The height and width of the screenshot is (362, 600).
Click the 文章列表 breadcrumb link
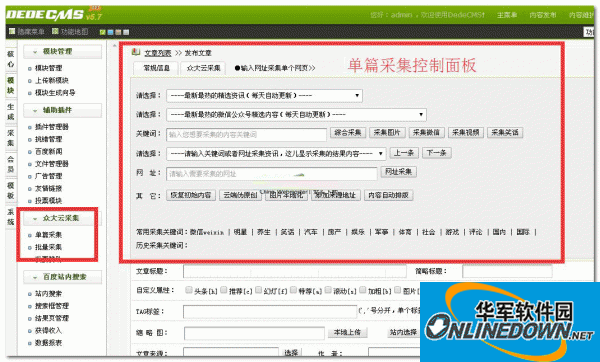(158, 53)
